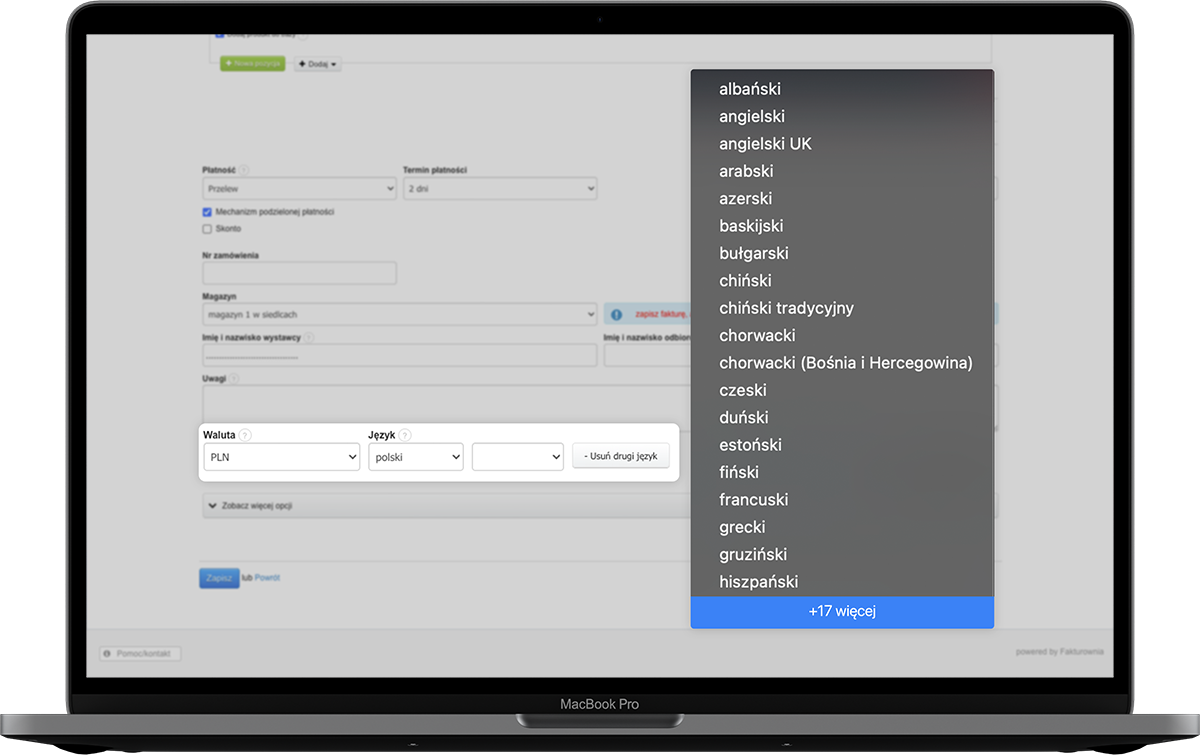Image resolution: width=1200 pixels, height=755 pixels.
Task: Follow the Powrót link
Action: pos(267,578)
